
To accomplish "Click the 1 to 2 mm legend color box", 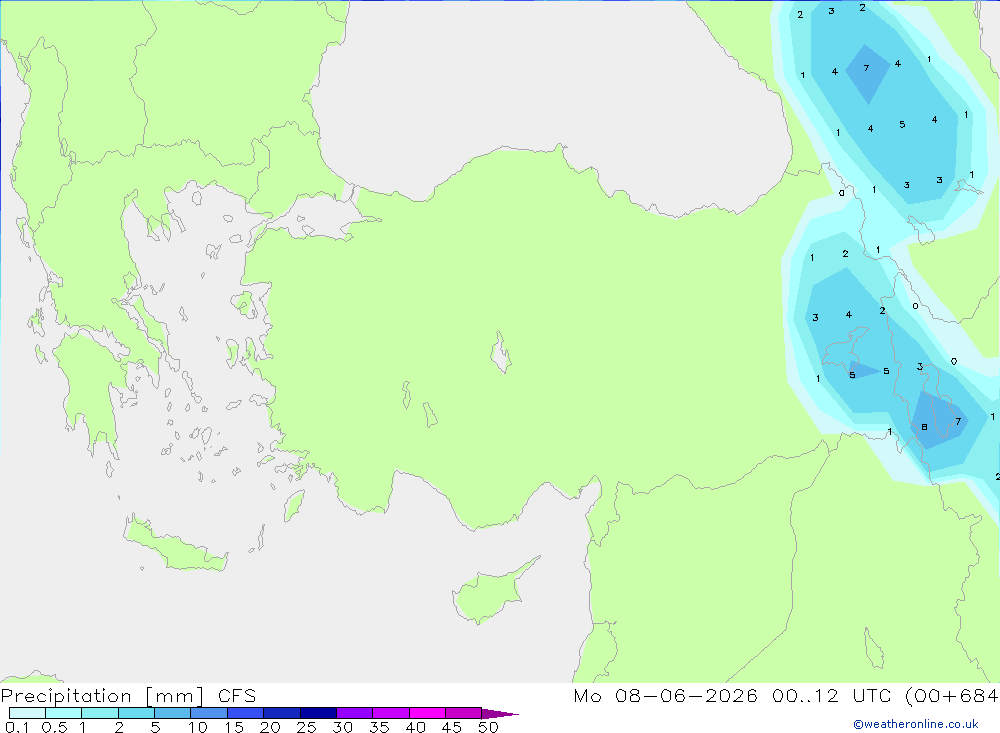I will (x=100, y=713).
